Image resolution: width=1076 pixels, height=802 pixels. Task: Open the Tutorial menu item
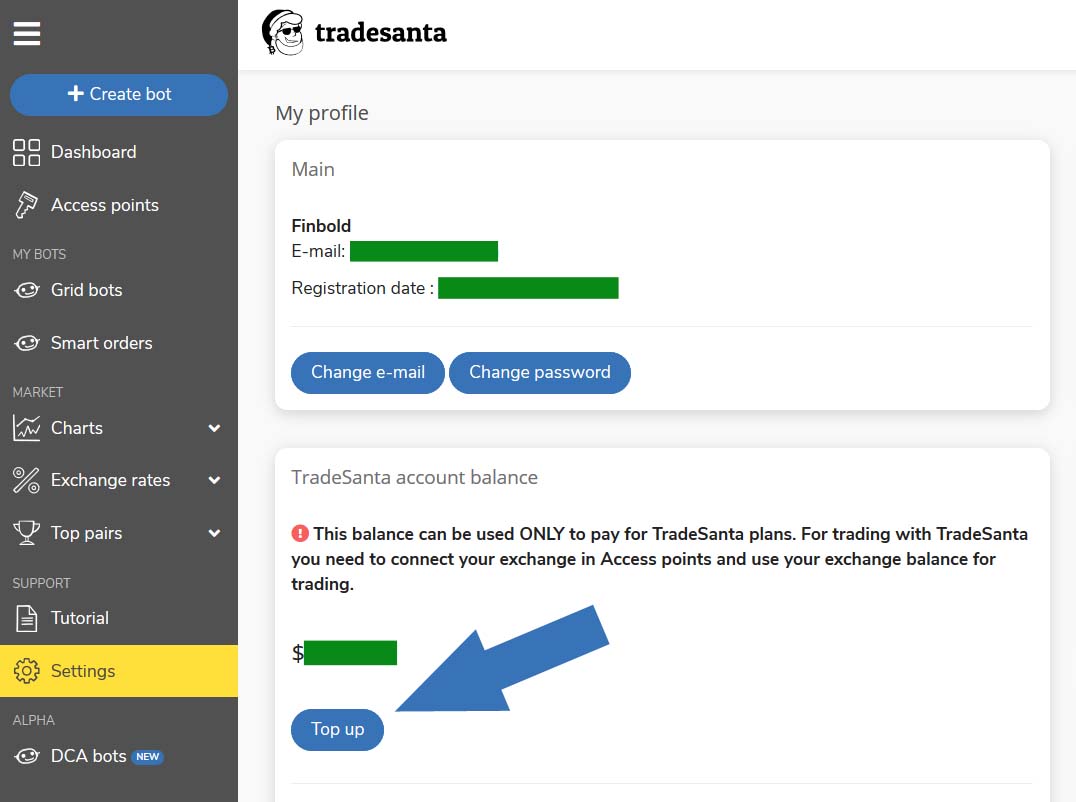79,618
